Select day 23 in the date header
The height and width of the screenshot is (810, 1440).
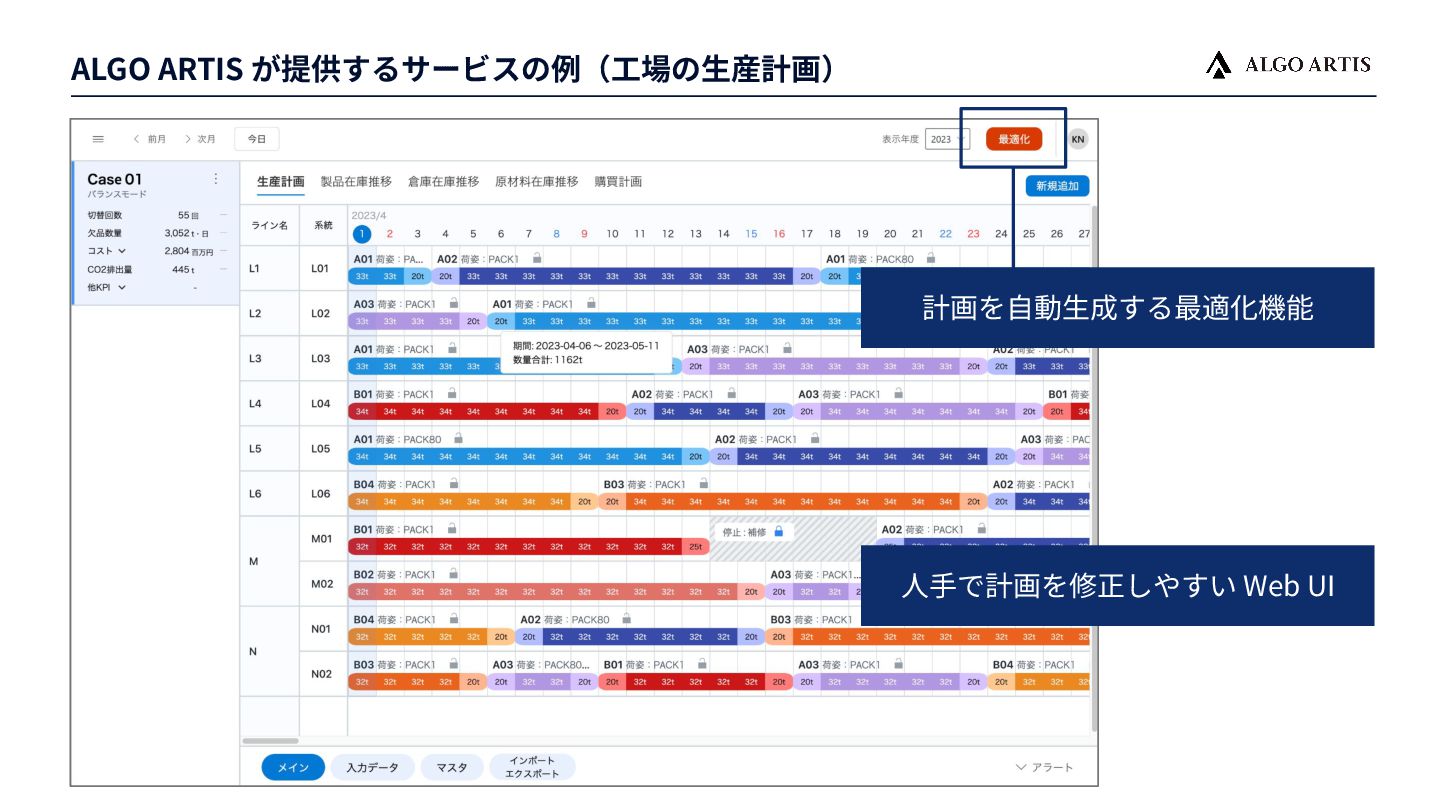[973, 233]
